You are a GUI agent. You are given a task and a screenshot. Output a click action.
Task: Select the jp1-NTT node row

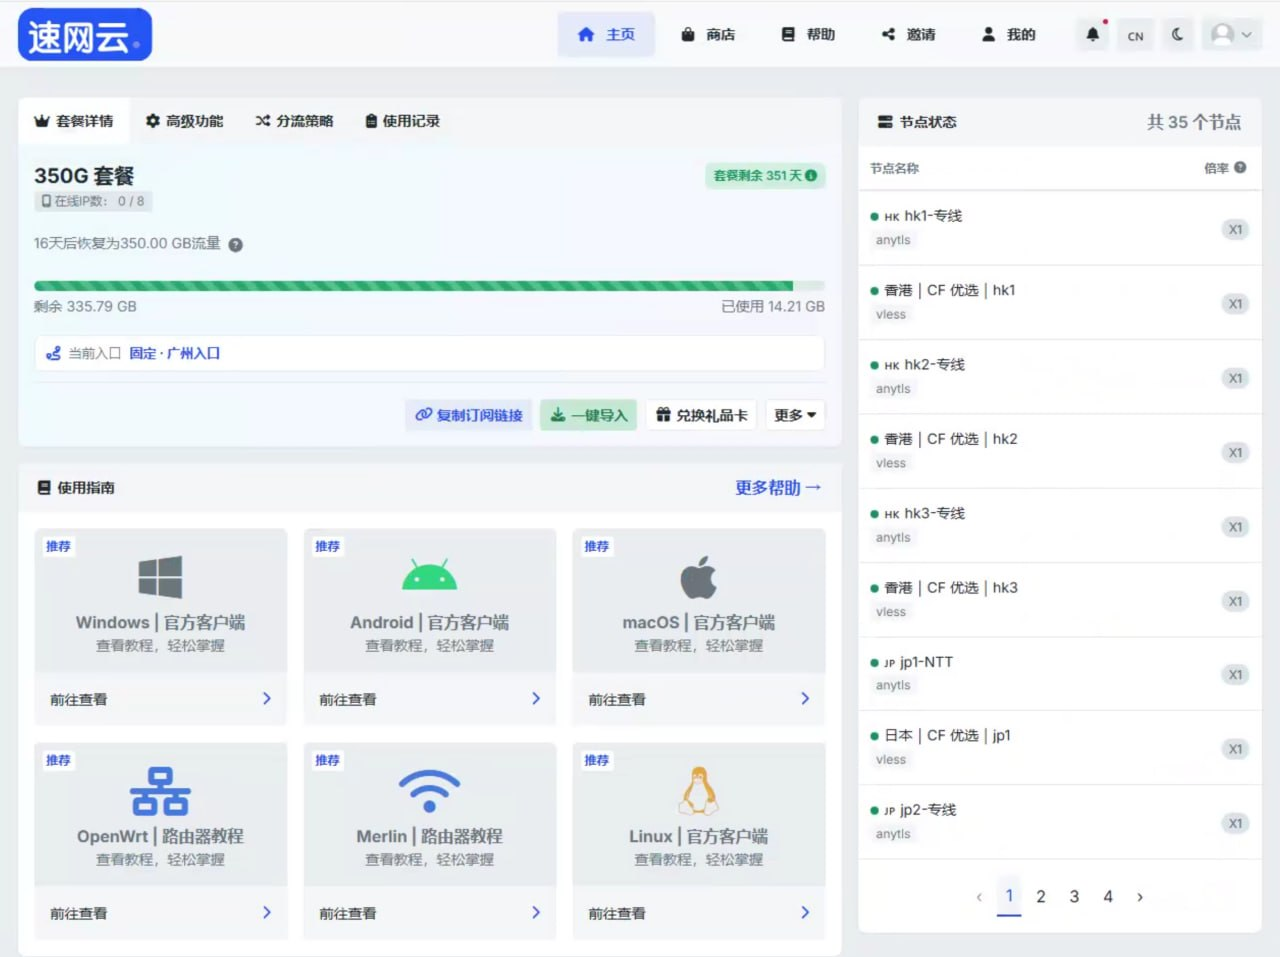tap(1060, 674)
